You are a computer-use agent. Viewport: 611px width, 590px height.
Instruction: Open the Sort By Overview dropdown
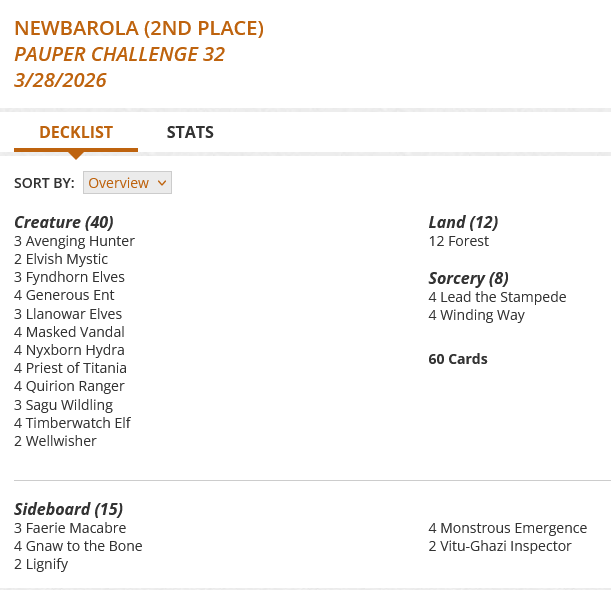[x=128, y=183]
